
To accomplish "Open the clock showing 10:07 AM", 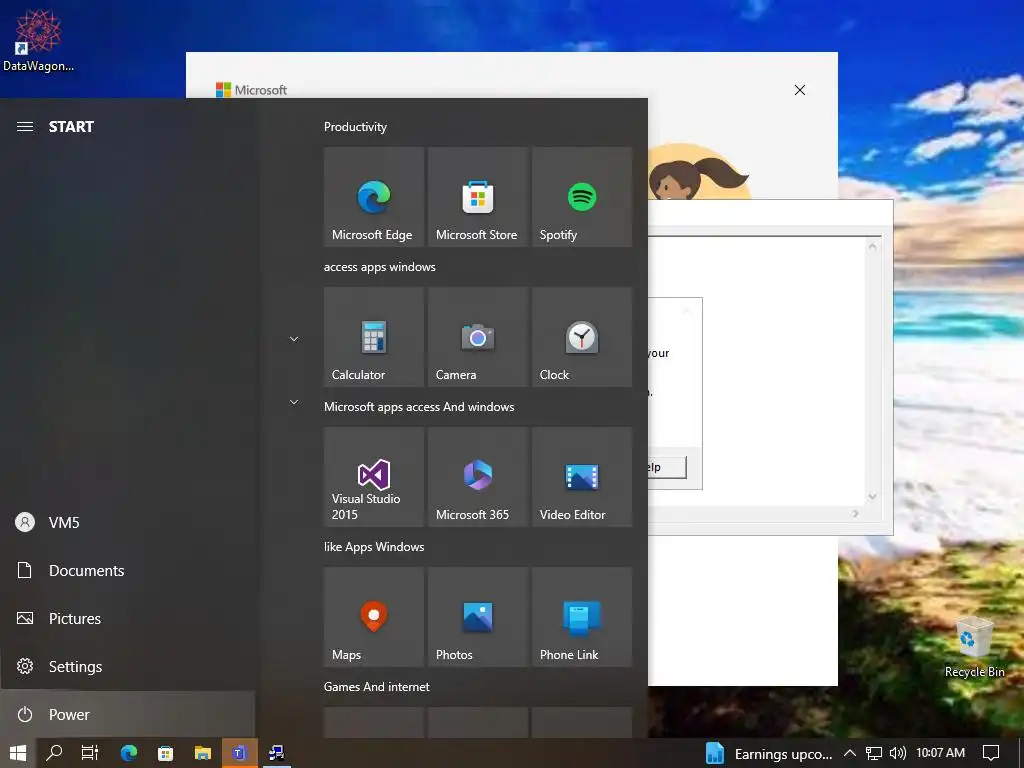I will pos(940,753).
